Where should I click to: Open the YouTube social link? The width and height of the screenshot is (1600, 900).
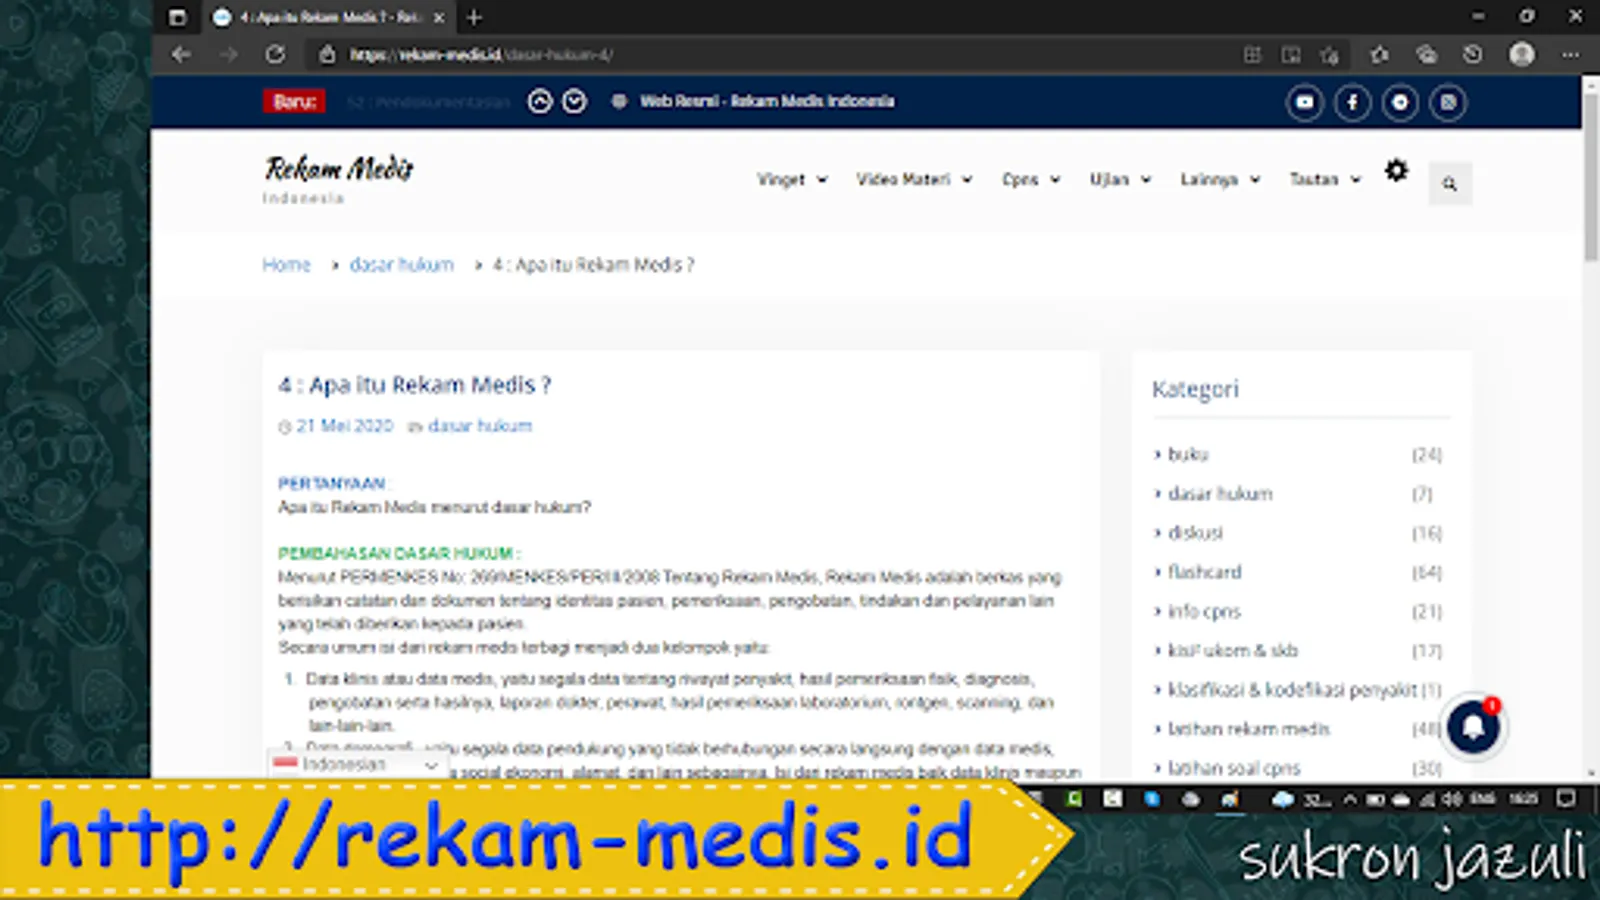pyautogui.click(x=1305, y=102)
